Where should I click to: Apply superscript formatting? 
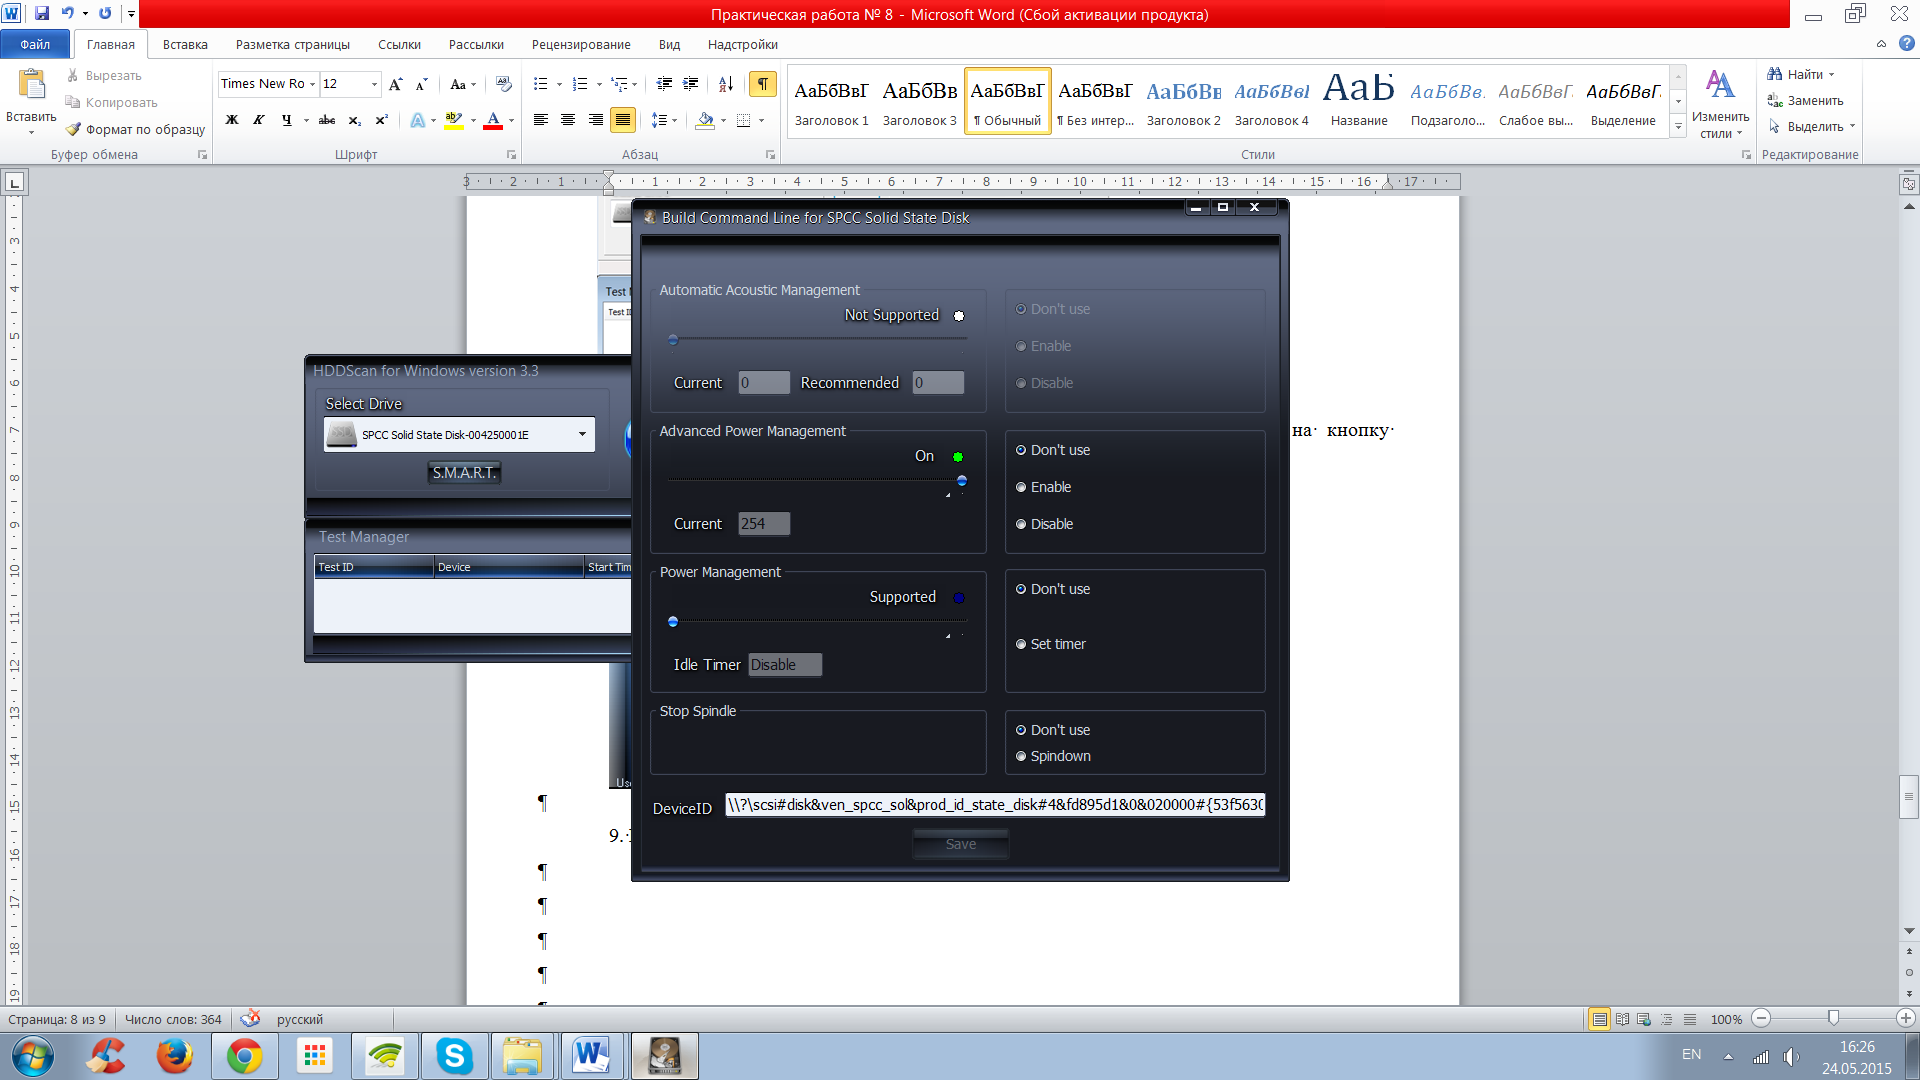381,120
